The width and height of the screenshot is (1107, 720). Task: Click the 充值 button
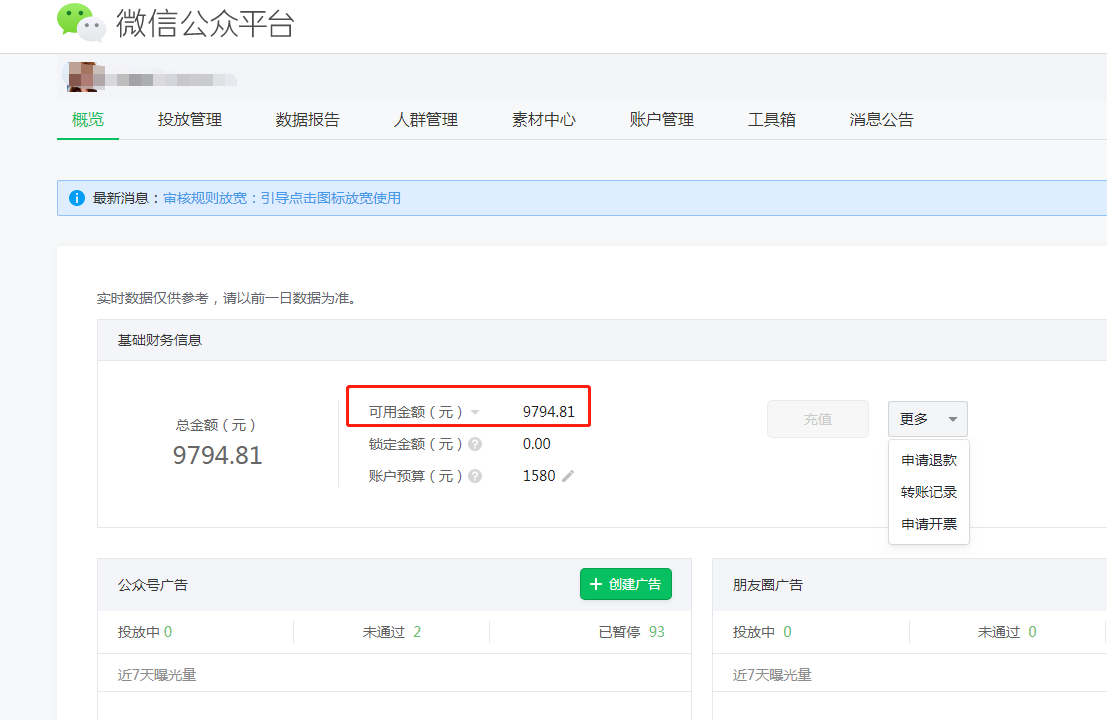pyautogui.click(x=818, y=419)
